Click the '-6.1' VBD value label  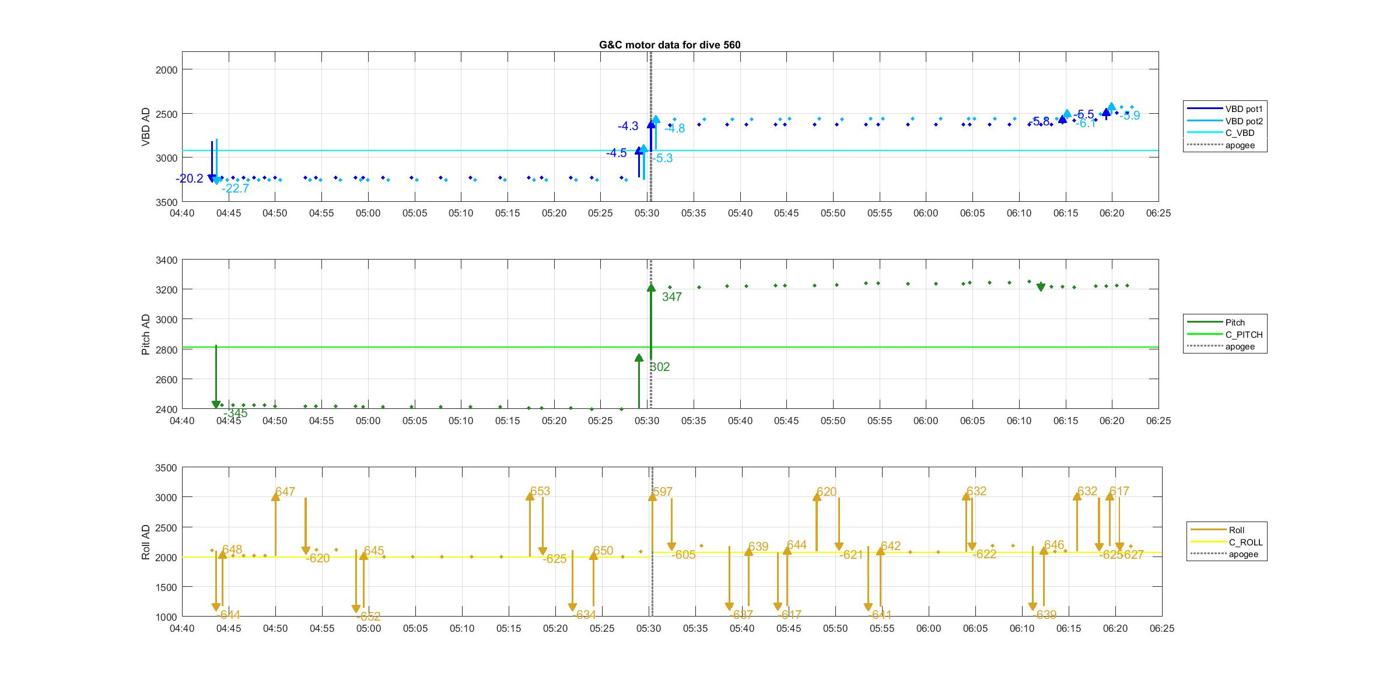pyautogui.click(x=1086, y=123)
